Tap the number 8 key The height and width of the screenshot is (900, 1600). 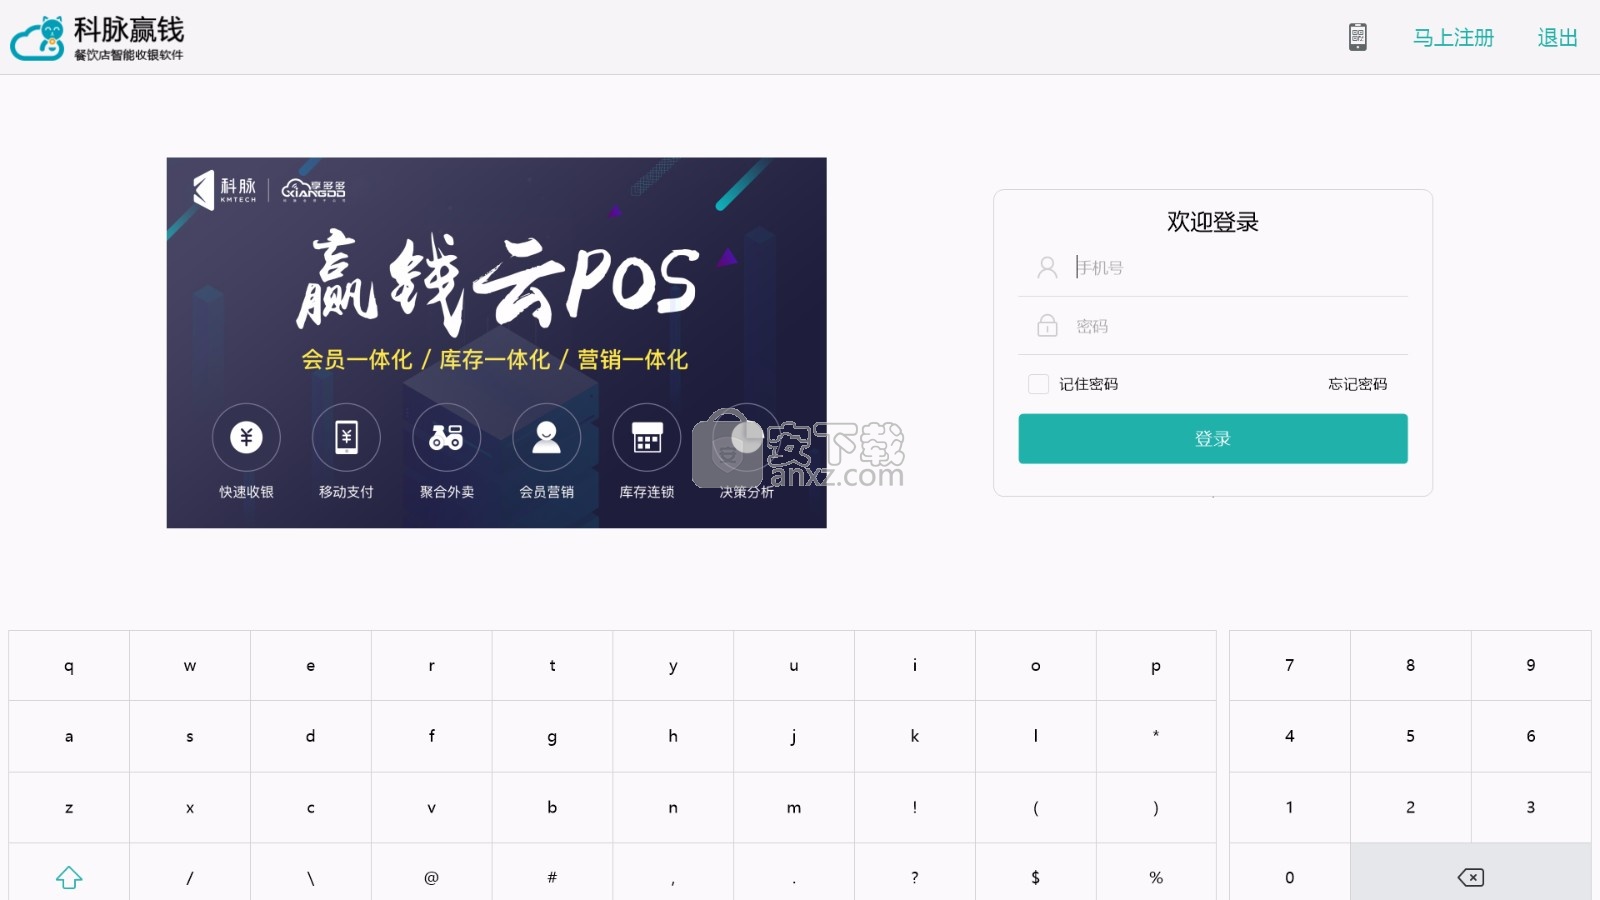click(x=1411, y=666)
